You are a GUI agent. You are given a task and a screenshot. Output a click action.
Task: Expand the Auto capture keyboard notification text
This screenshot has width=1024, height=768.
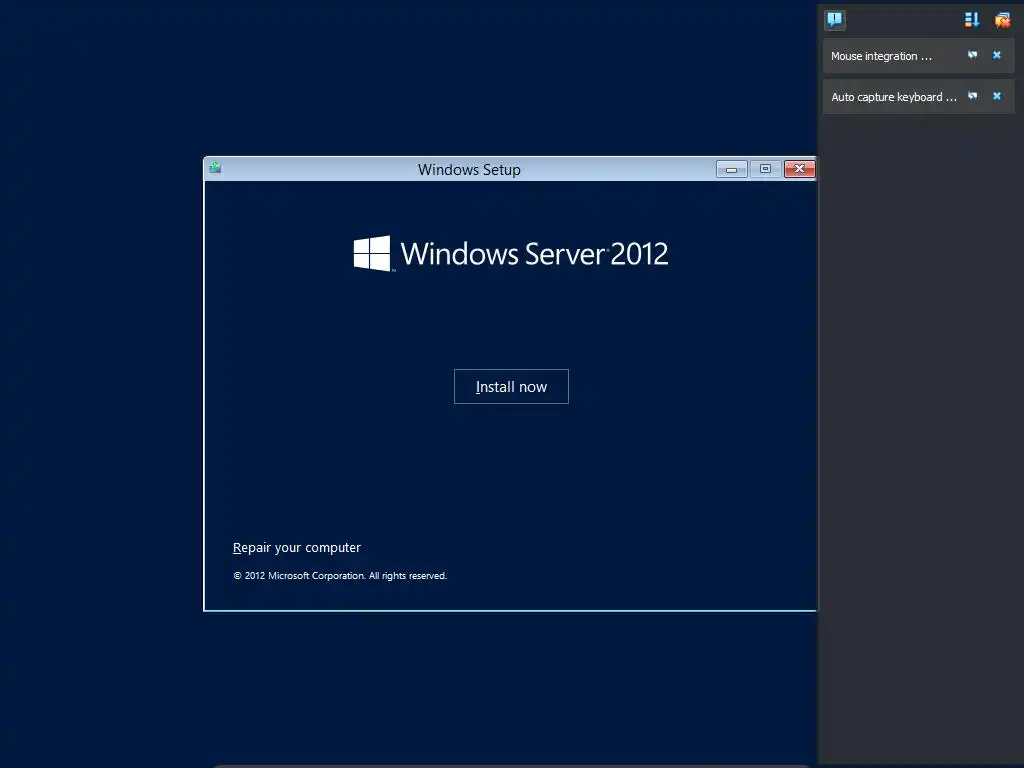click(x=893, y=97)
